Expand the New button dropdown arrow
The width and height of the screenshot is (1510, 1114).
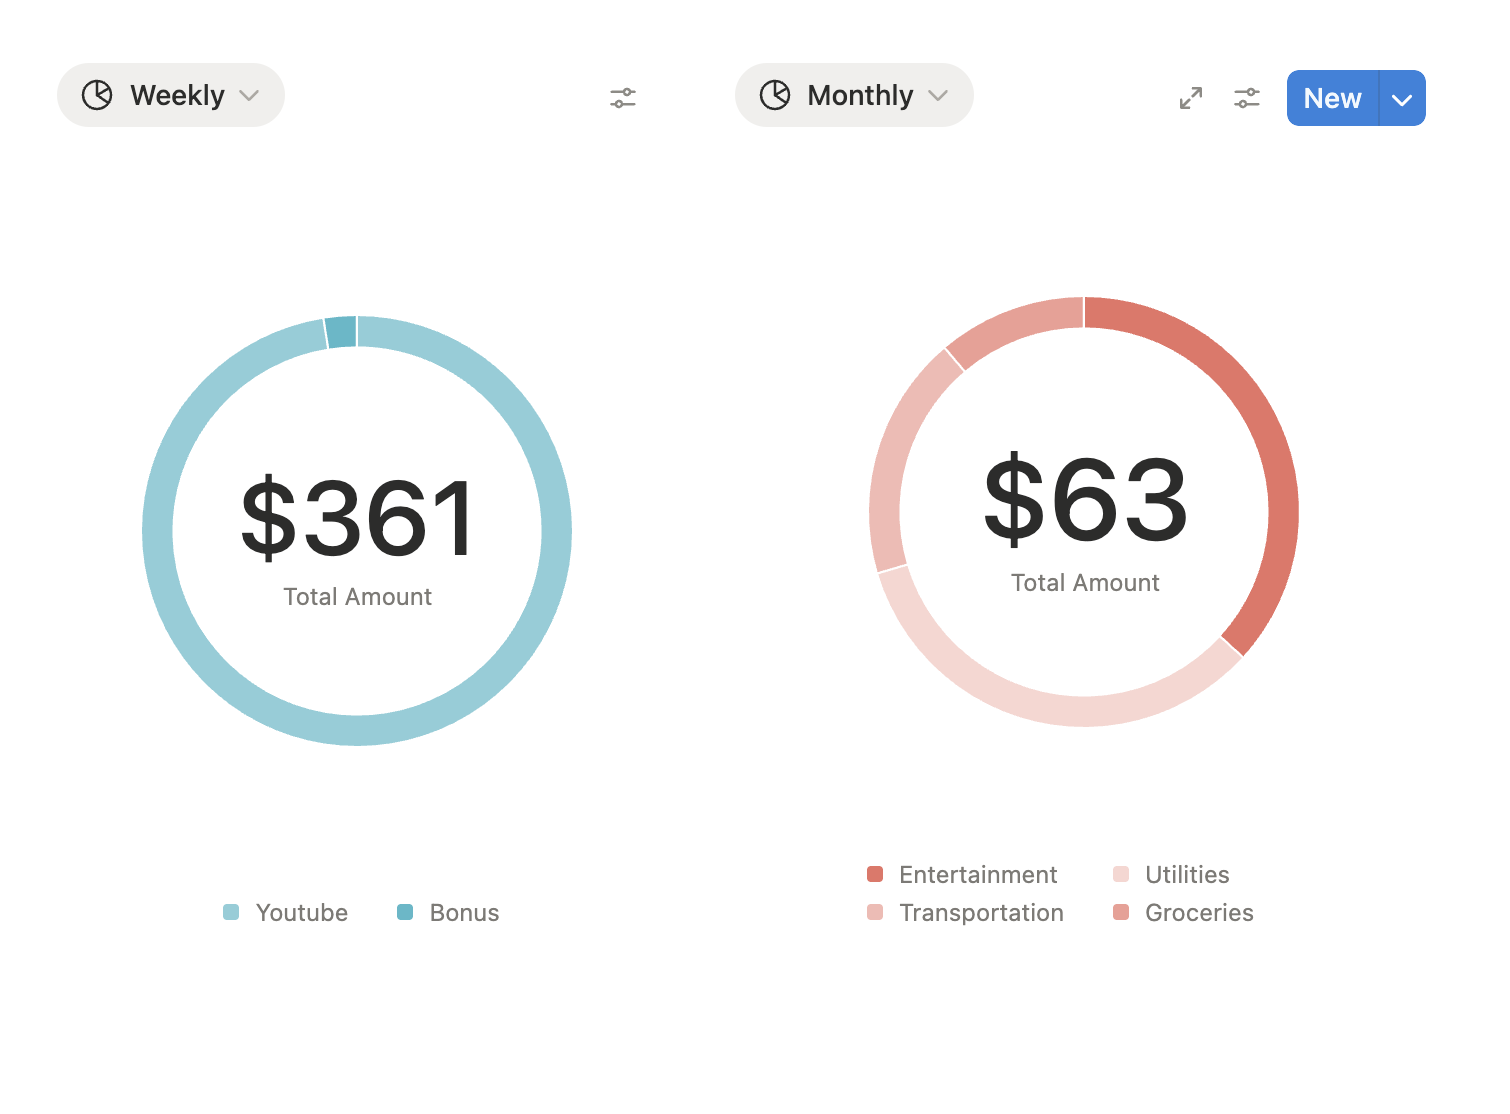1402,99
